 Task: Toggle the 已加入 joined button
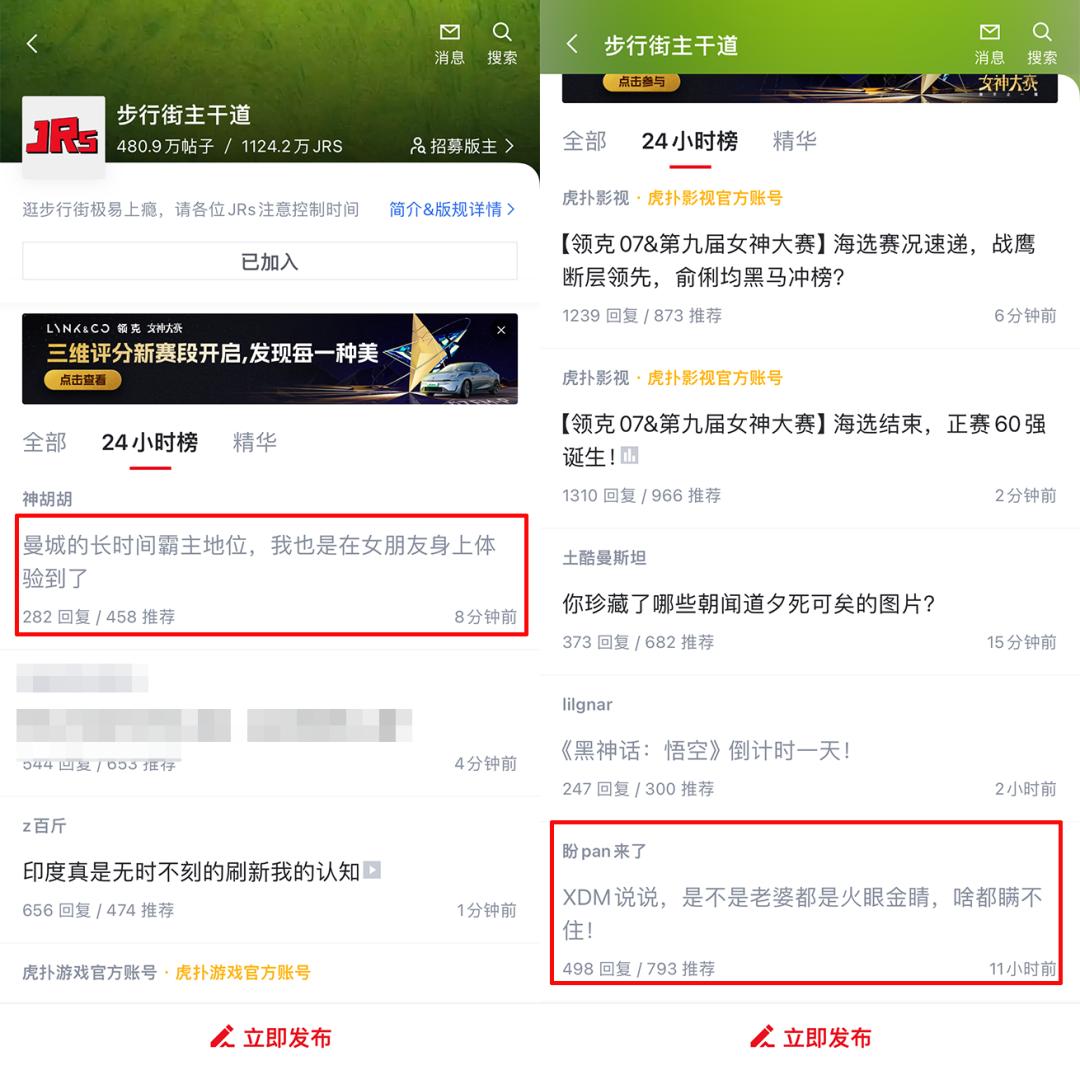tap(269, 261)
